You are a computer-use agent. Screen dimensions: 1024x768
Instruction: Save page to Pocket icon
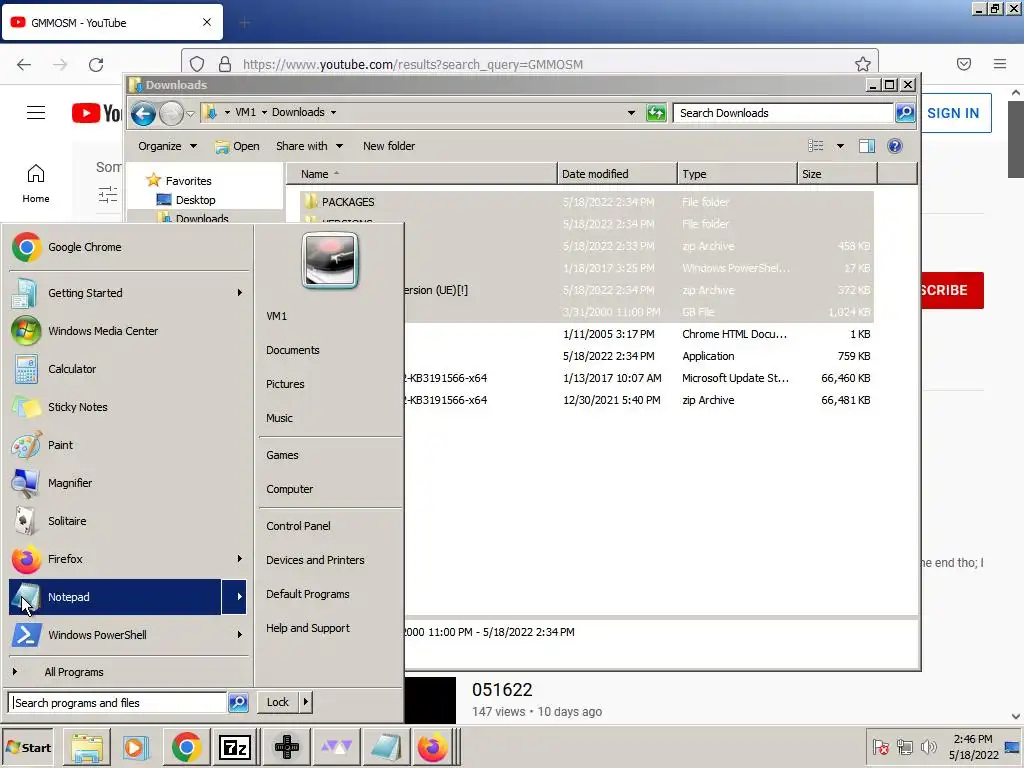964,64
